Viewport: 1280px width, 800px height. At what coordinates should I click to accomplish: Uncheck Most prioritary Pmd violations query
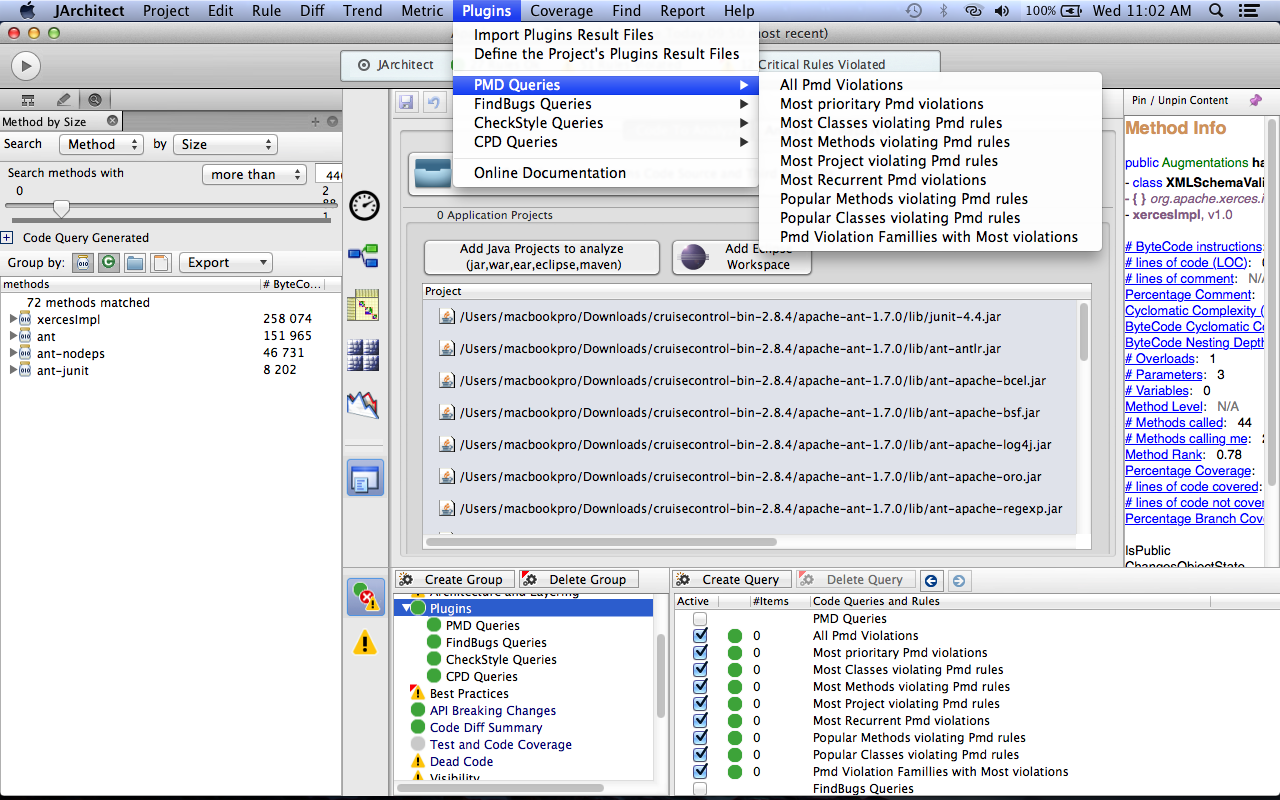click(700, 653)
